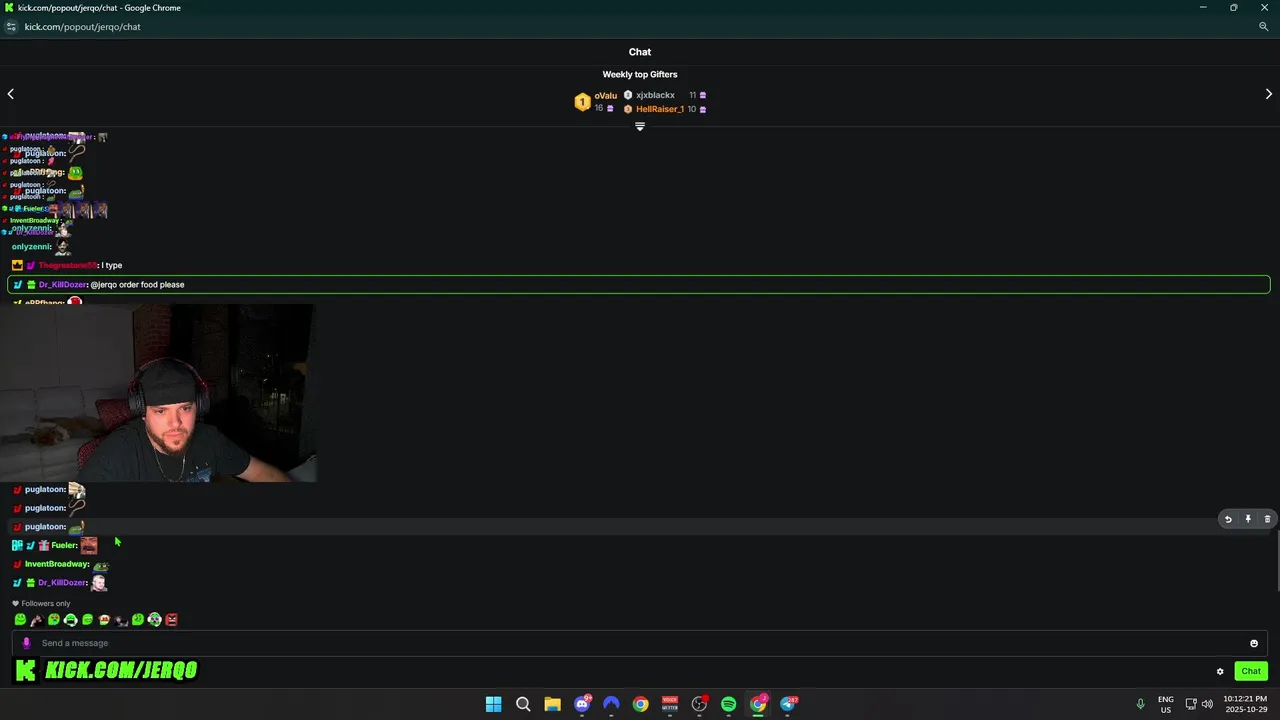Open Windows taskbar search
This screenshot has height=720, width=1280.
click(x=523, y=704)
